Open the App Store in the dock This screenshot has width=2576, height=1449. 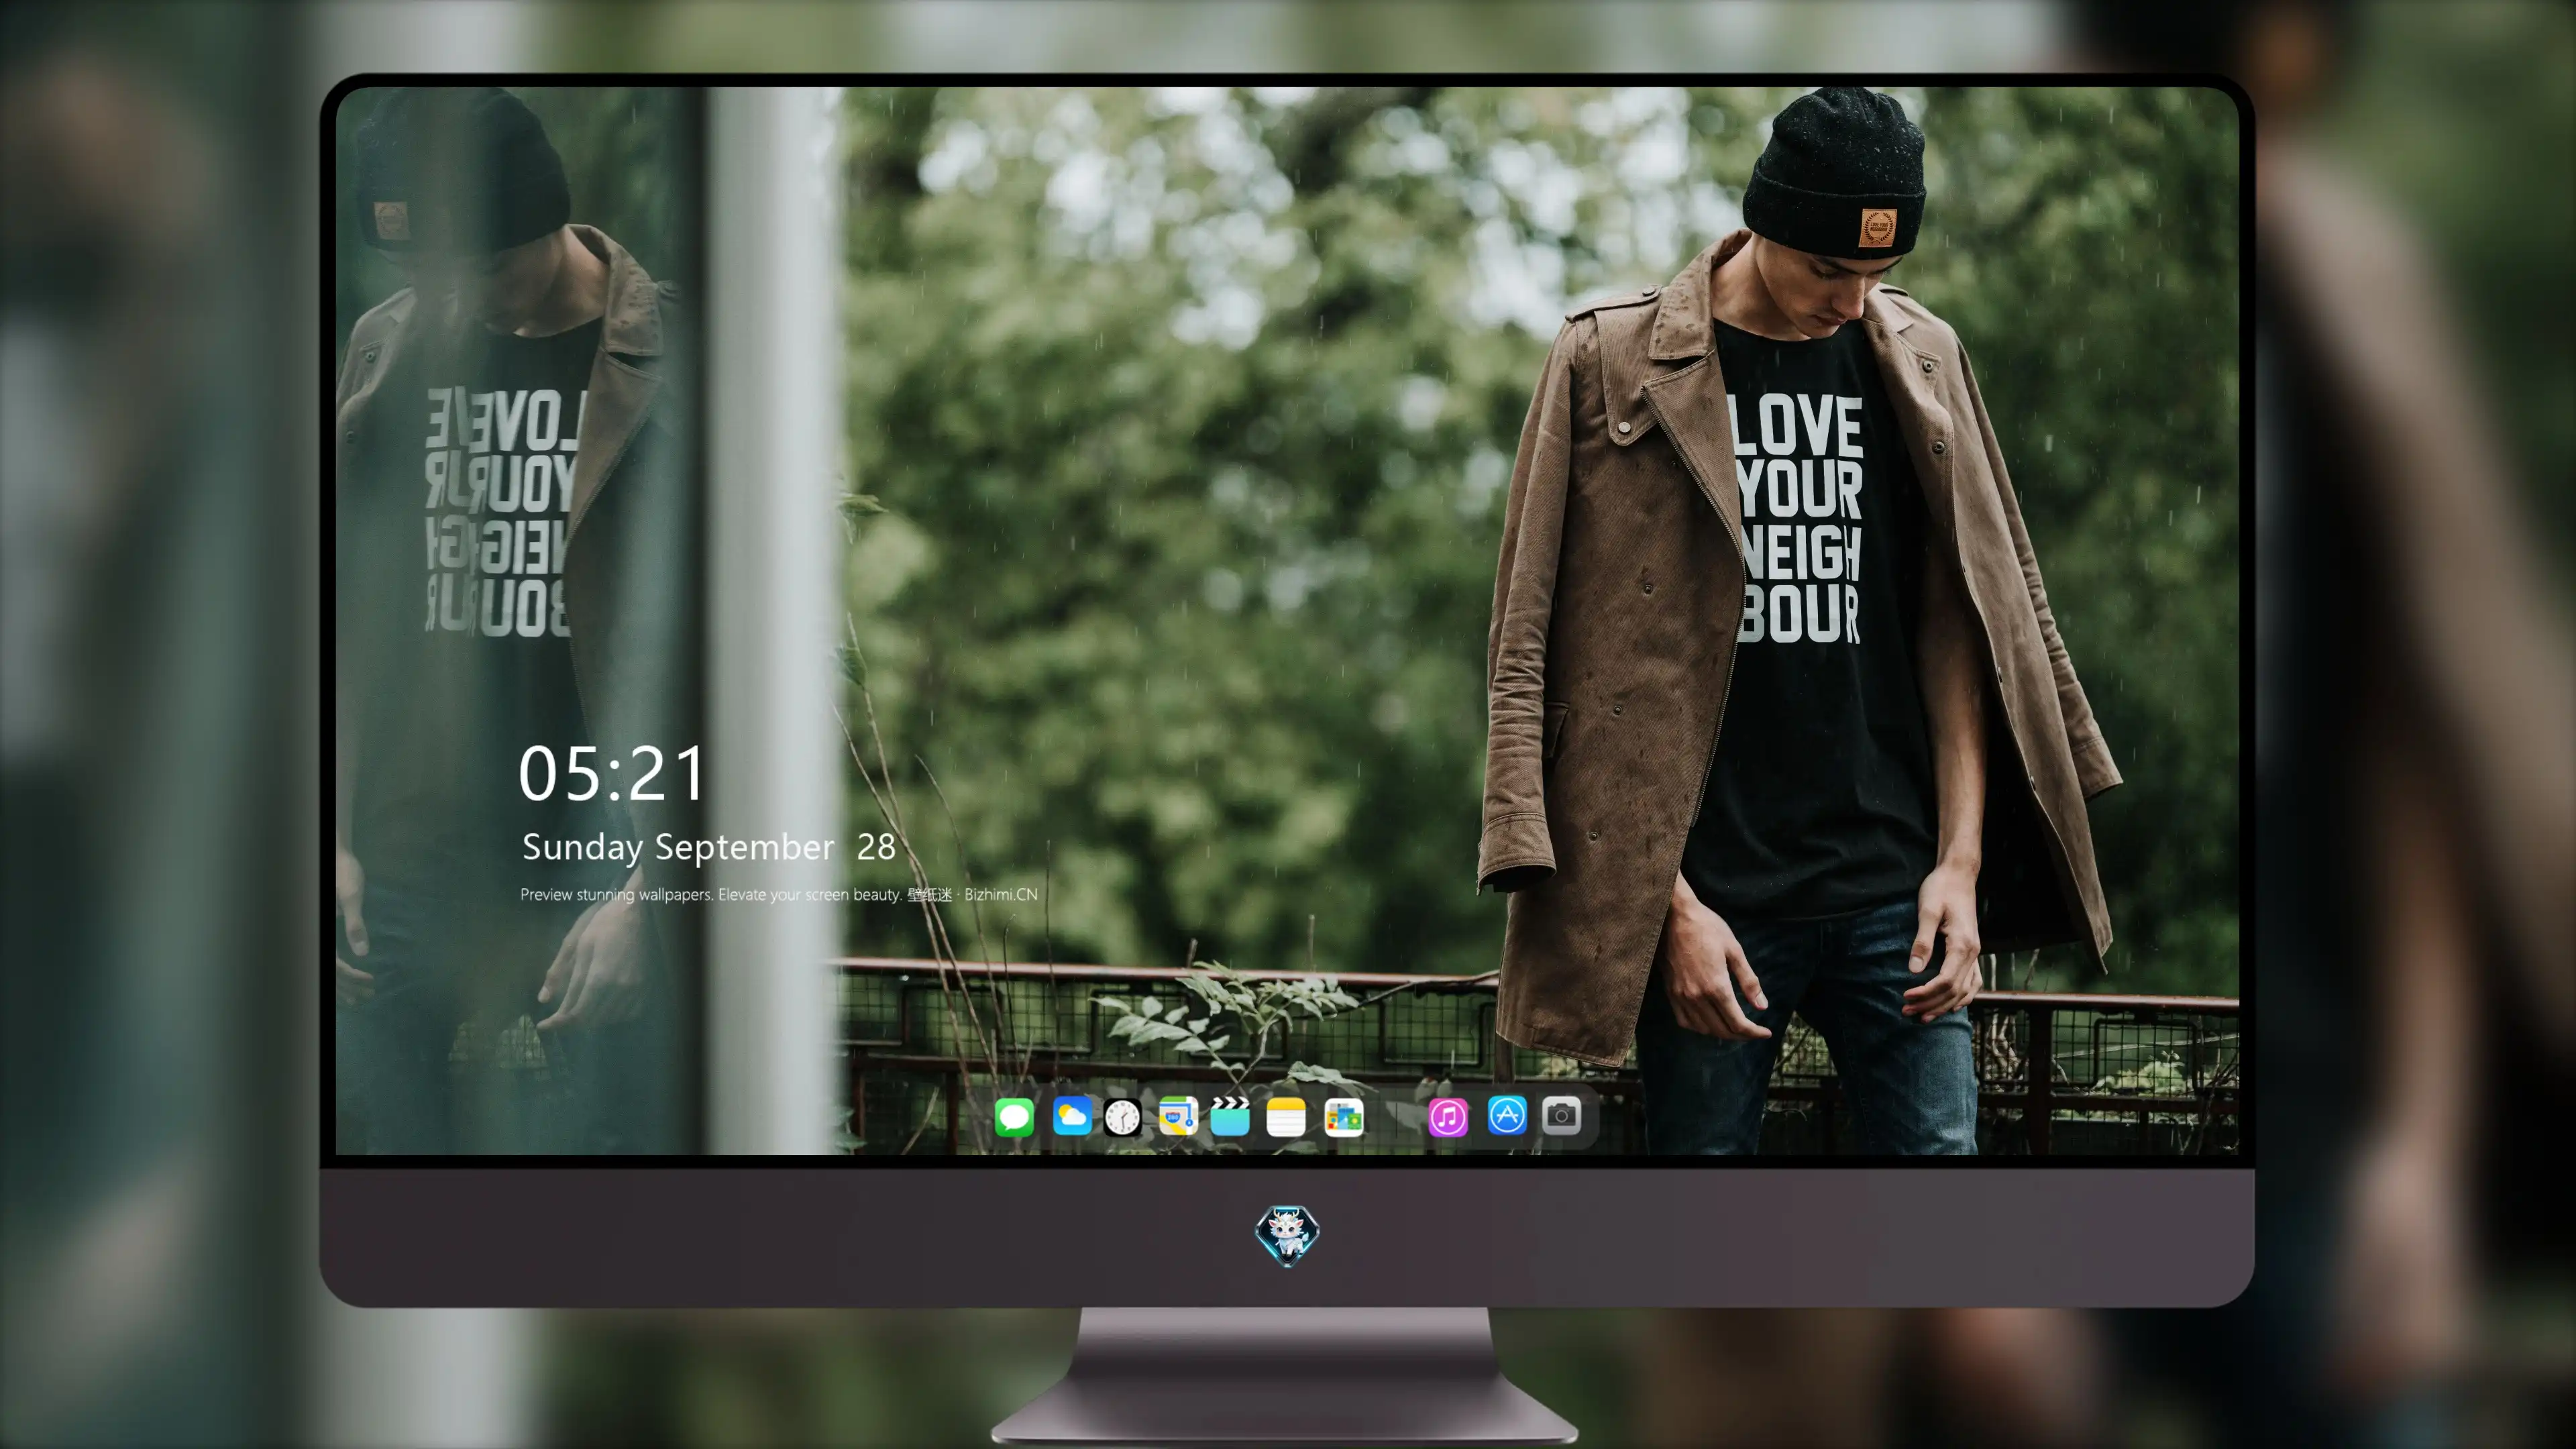1507,1115
